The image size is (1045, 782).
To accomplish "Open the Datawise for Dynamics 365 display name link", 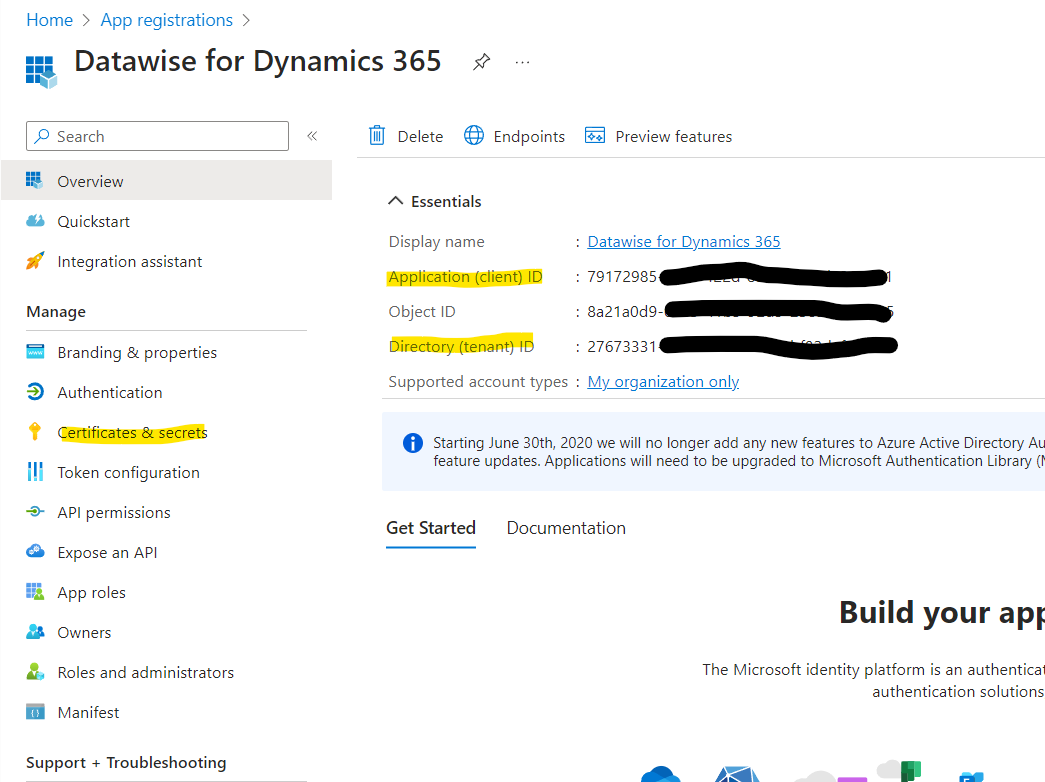I will [684, 241].
